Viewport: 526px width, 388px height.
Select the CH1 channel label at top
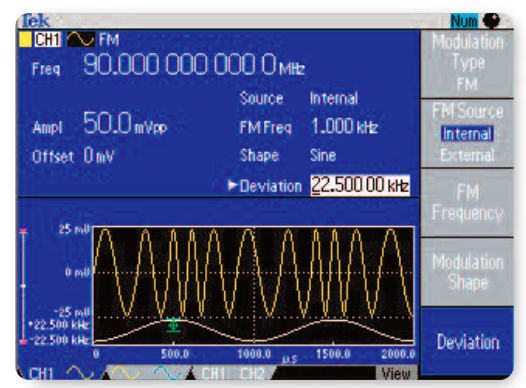coord(48,40)
